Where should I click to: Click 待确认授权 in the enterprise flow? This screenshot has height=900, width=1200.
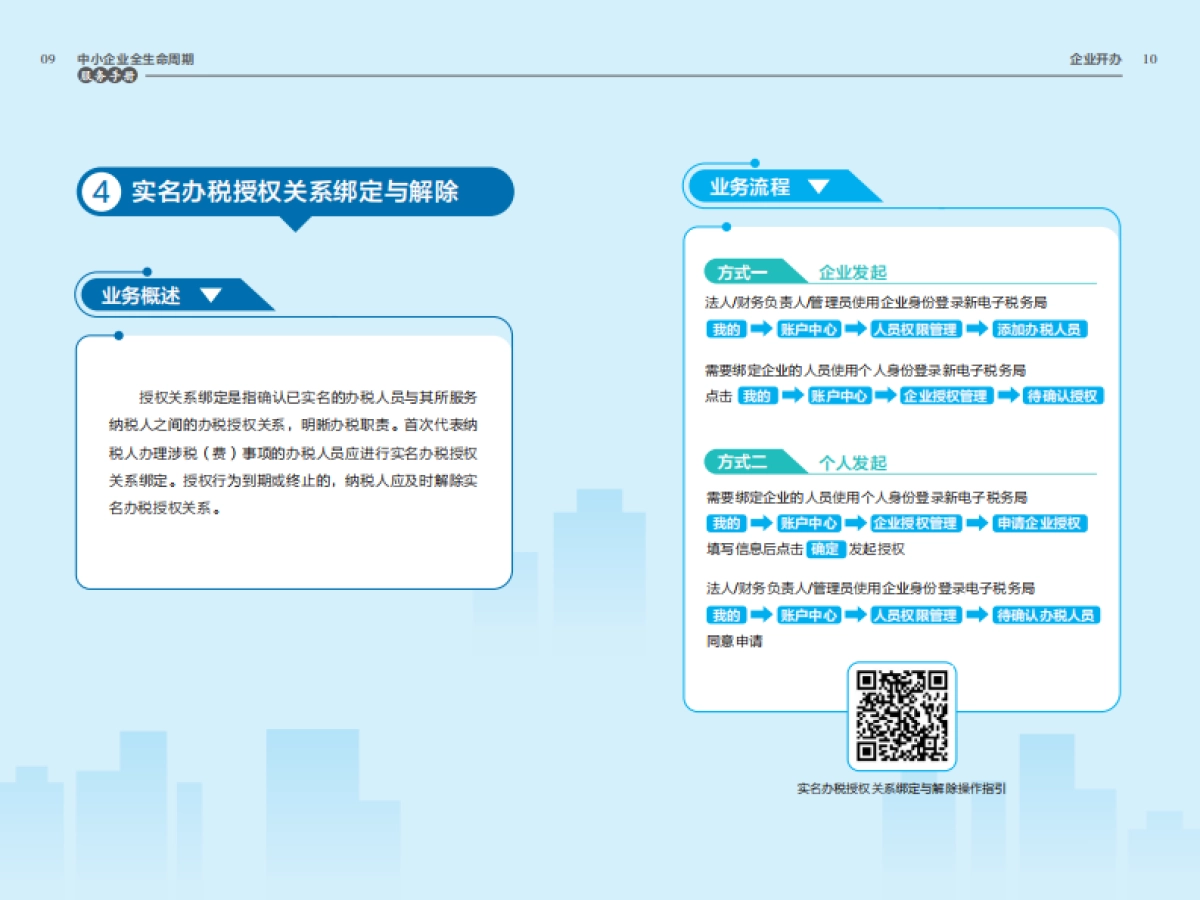[x=1062, y=396]
